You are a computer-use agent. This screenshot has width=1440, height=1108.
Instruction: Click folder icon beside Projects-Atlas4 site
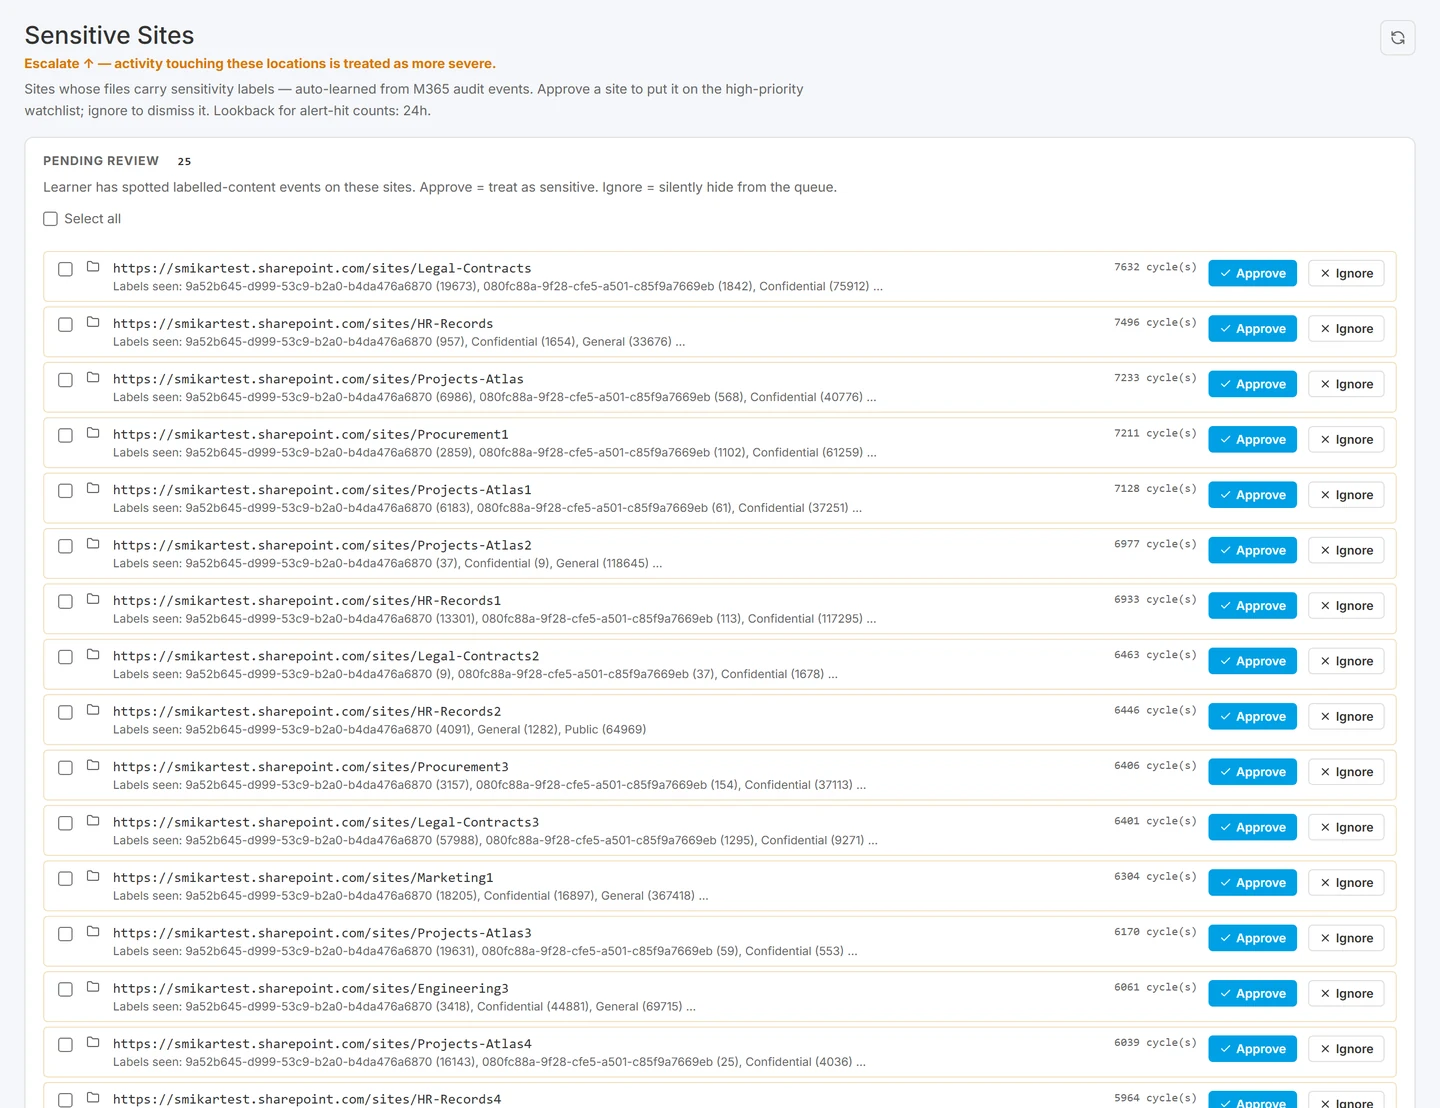pos(93,1042)
